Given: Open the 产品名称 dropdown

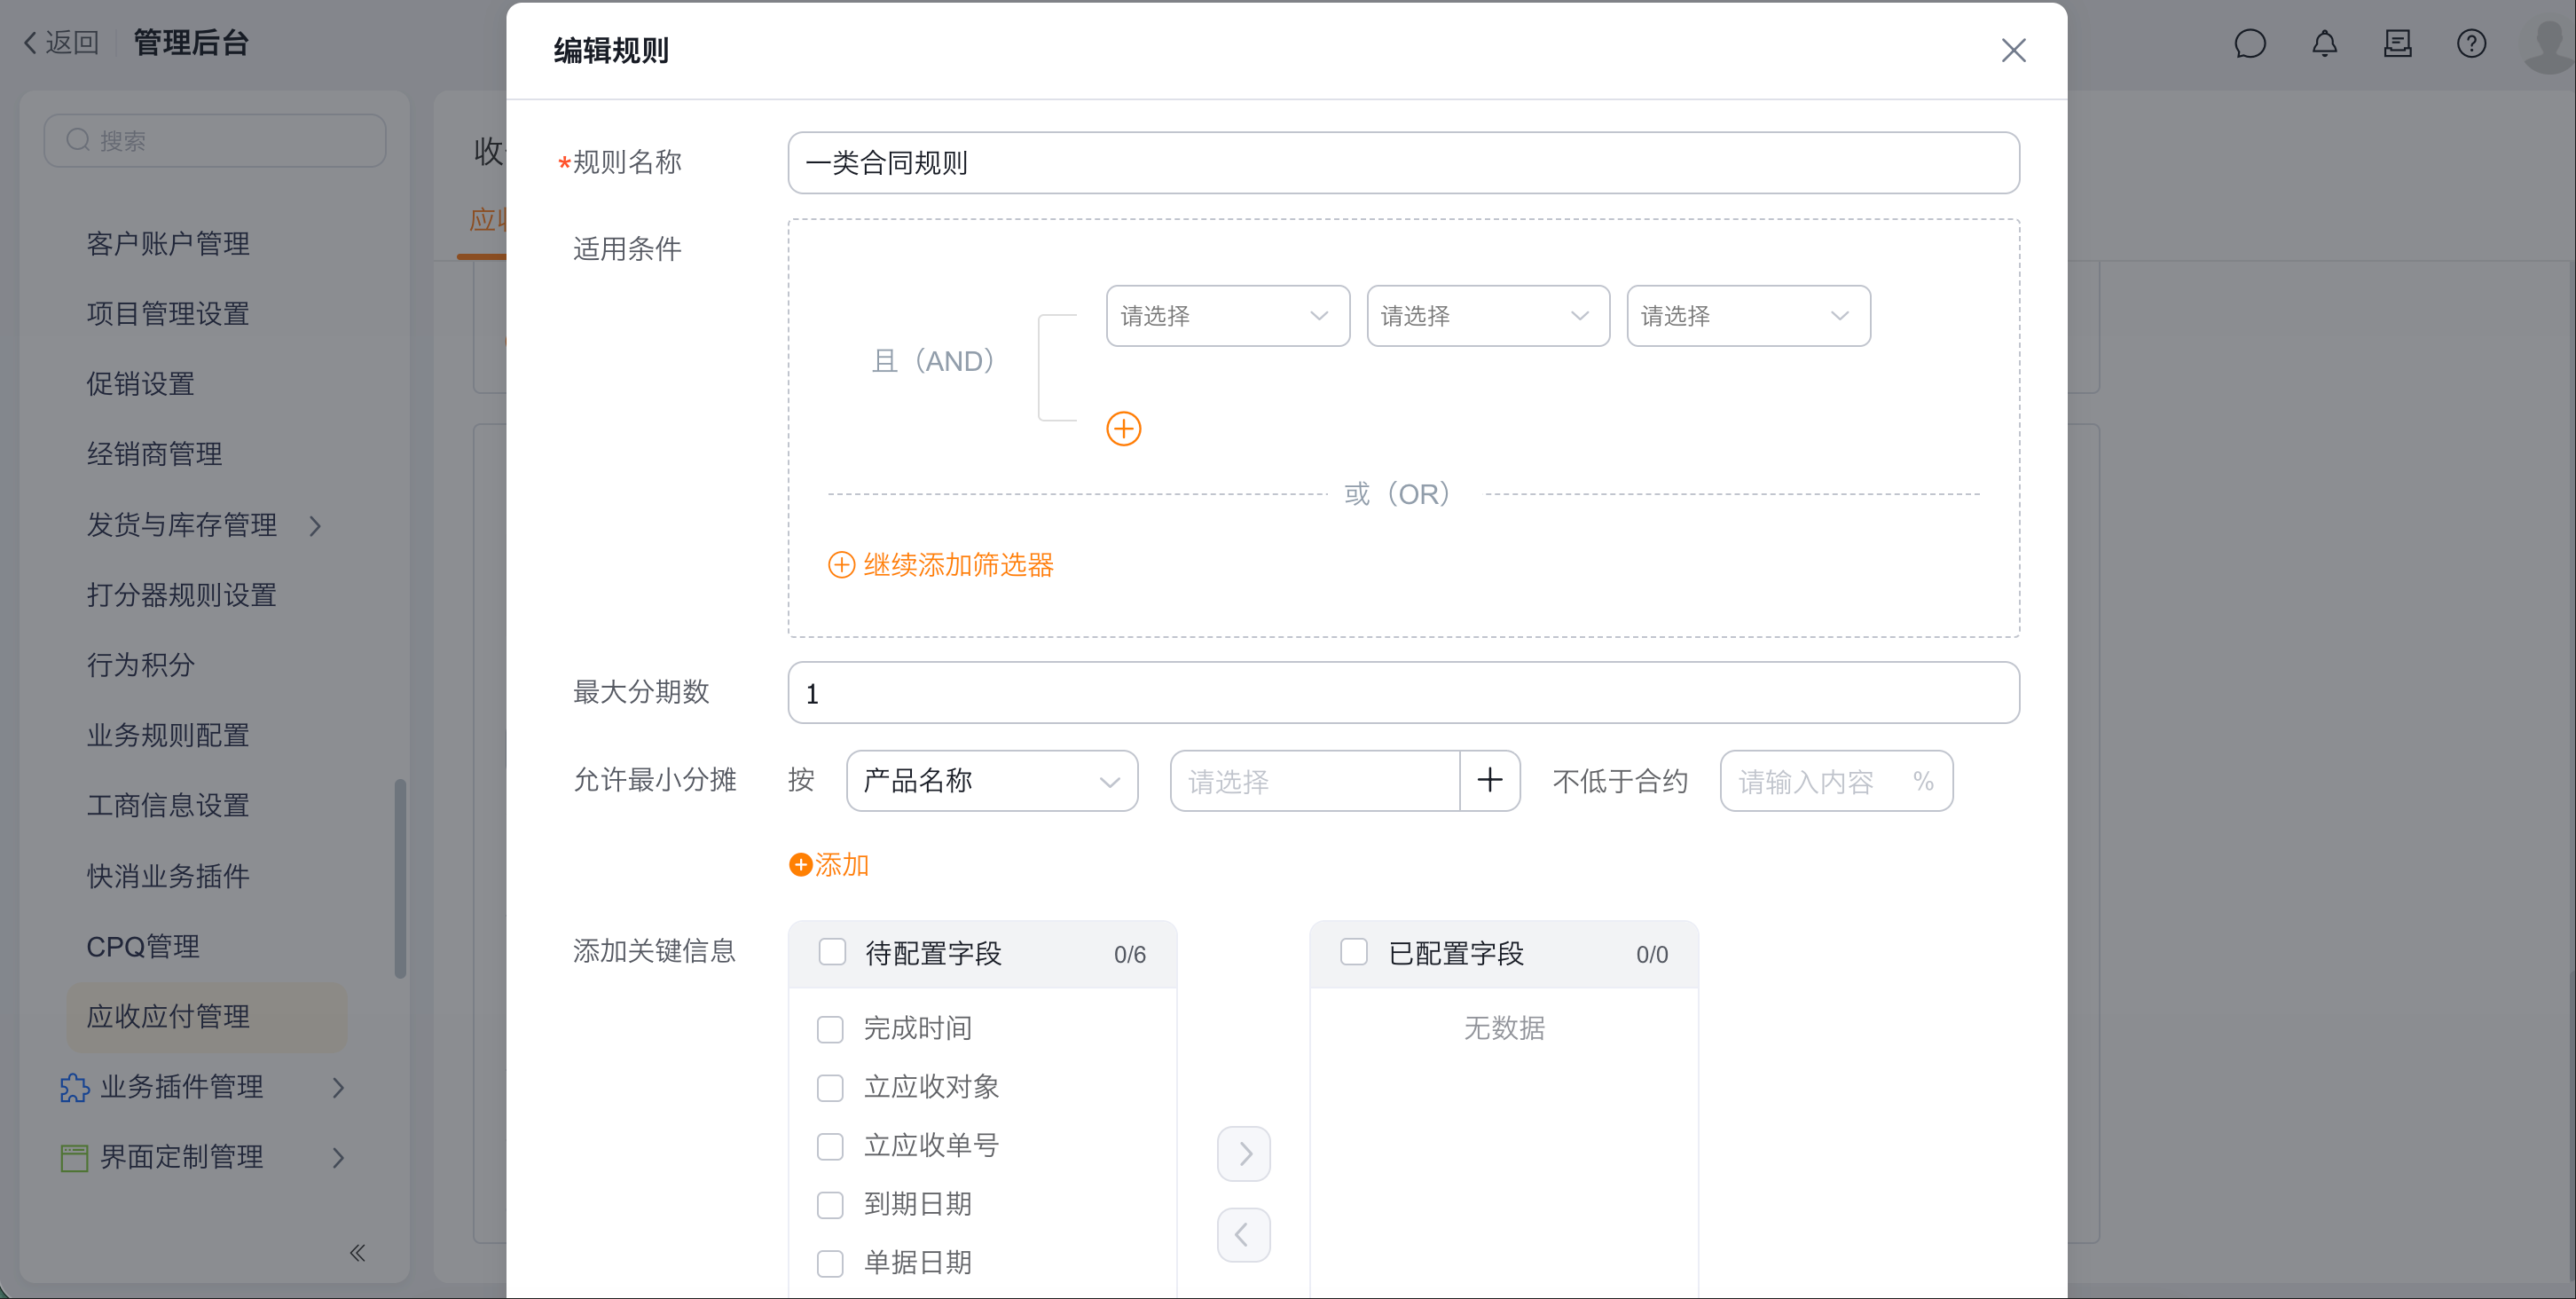Looking at the screenshot, I should tap(991, 780).
